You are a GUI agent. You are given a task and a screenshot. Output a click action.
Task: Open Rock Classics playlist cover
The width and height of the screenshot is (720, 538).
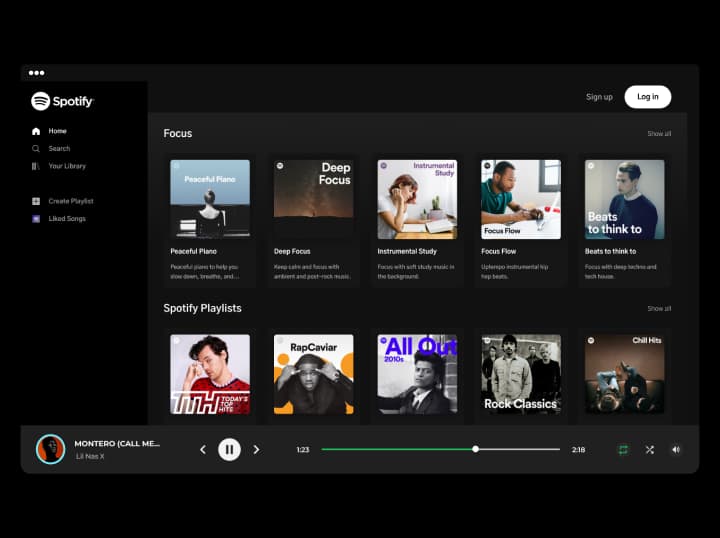point(521,374)
